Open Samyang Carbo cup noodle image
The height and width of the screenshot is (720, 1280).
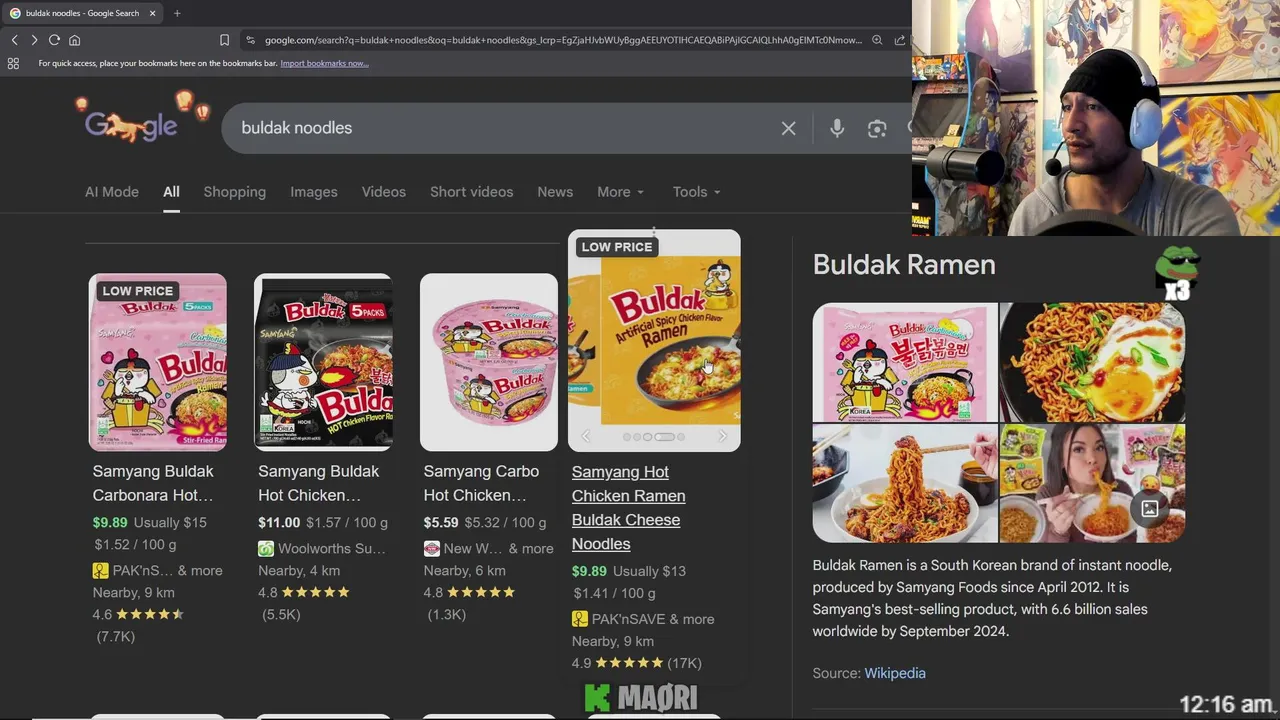tap(489, 362)
